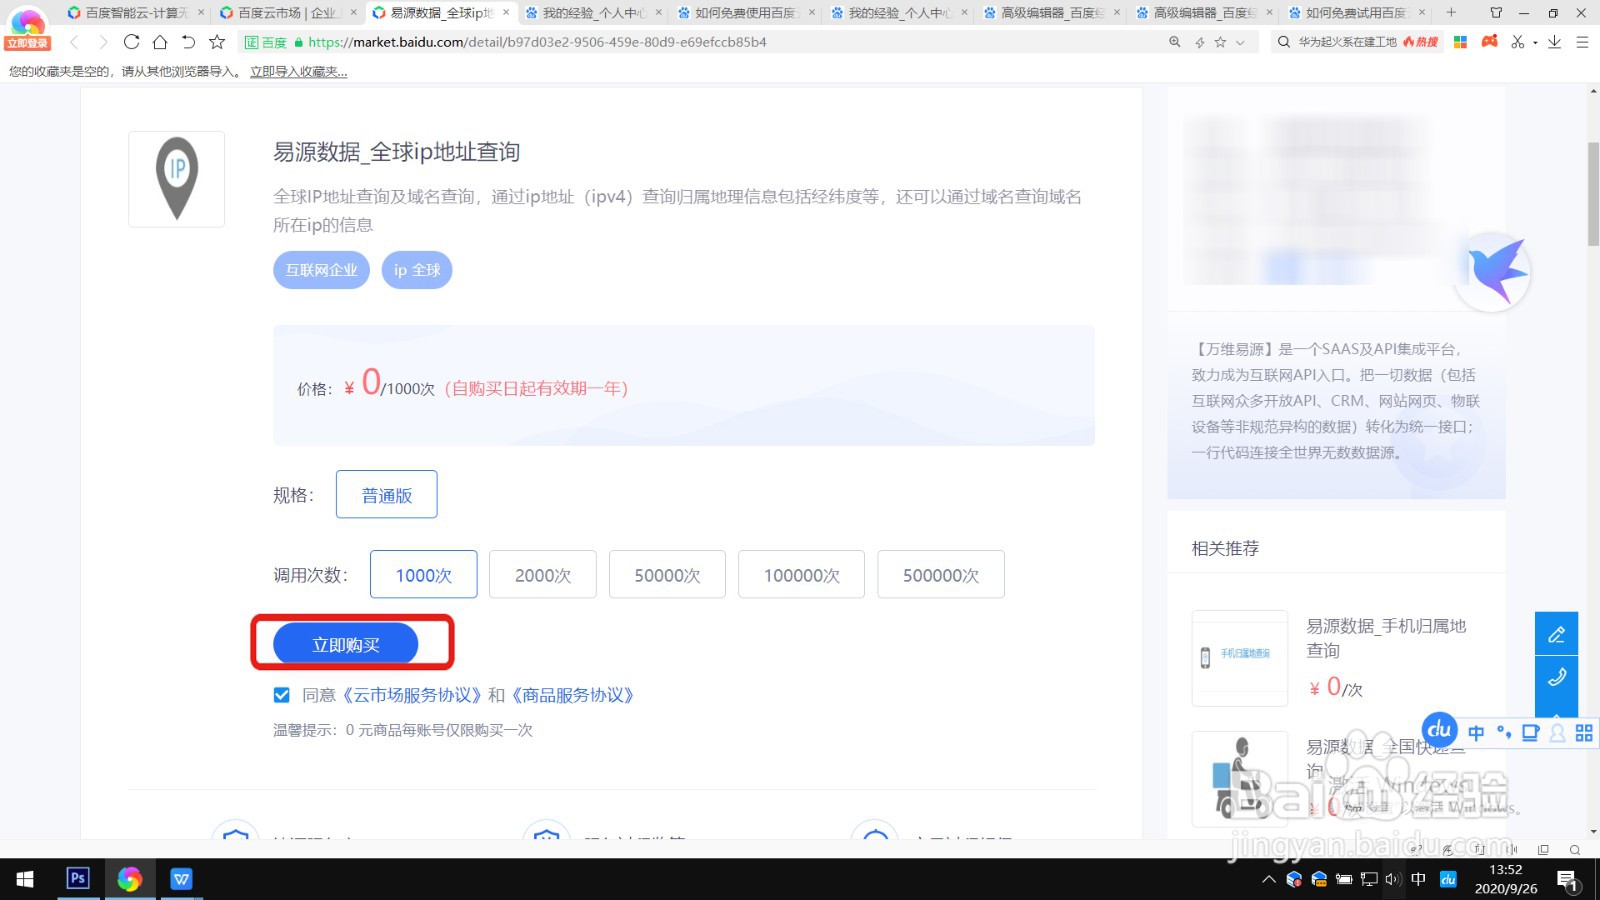
Task: Toggle the agreement checkbox
Action: (281, 695)
